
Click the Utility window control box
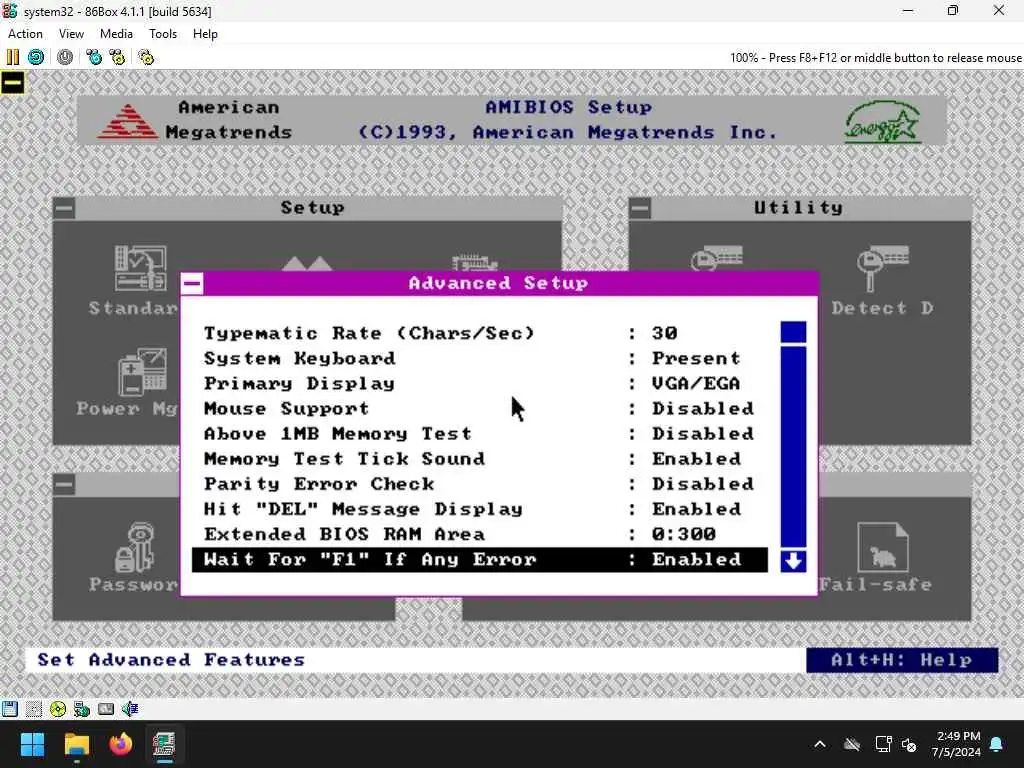[x=640, y=208]
